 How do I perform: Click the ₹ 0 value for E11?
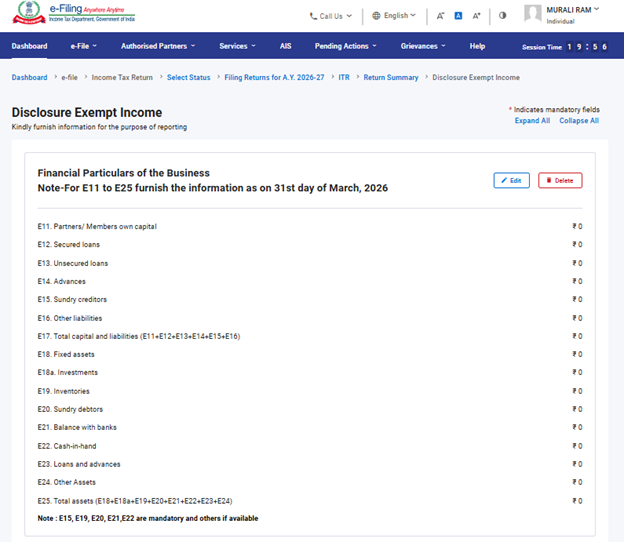(577, 226)
